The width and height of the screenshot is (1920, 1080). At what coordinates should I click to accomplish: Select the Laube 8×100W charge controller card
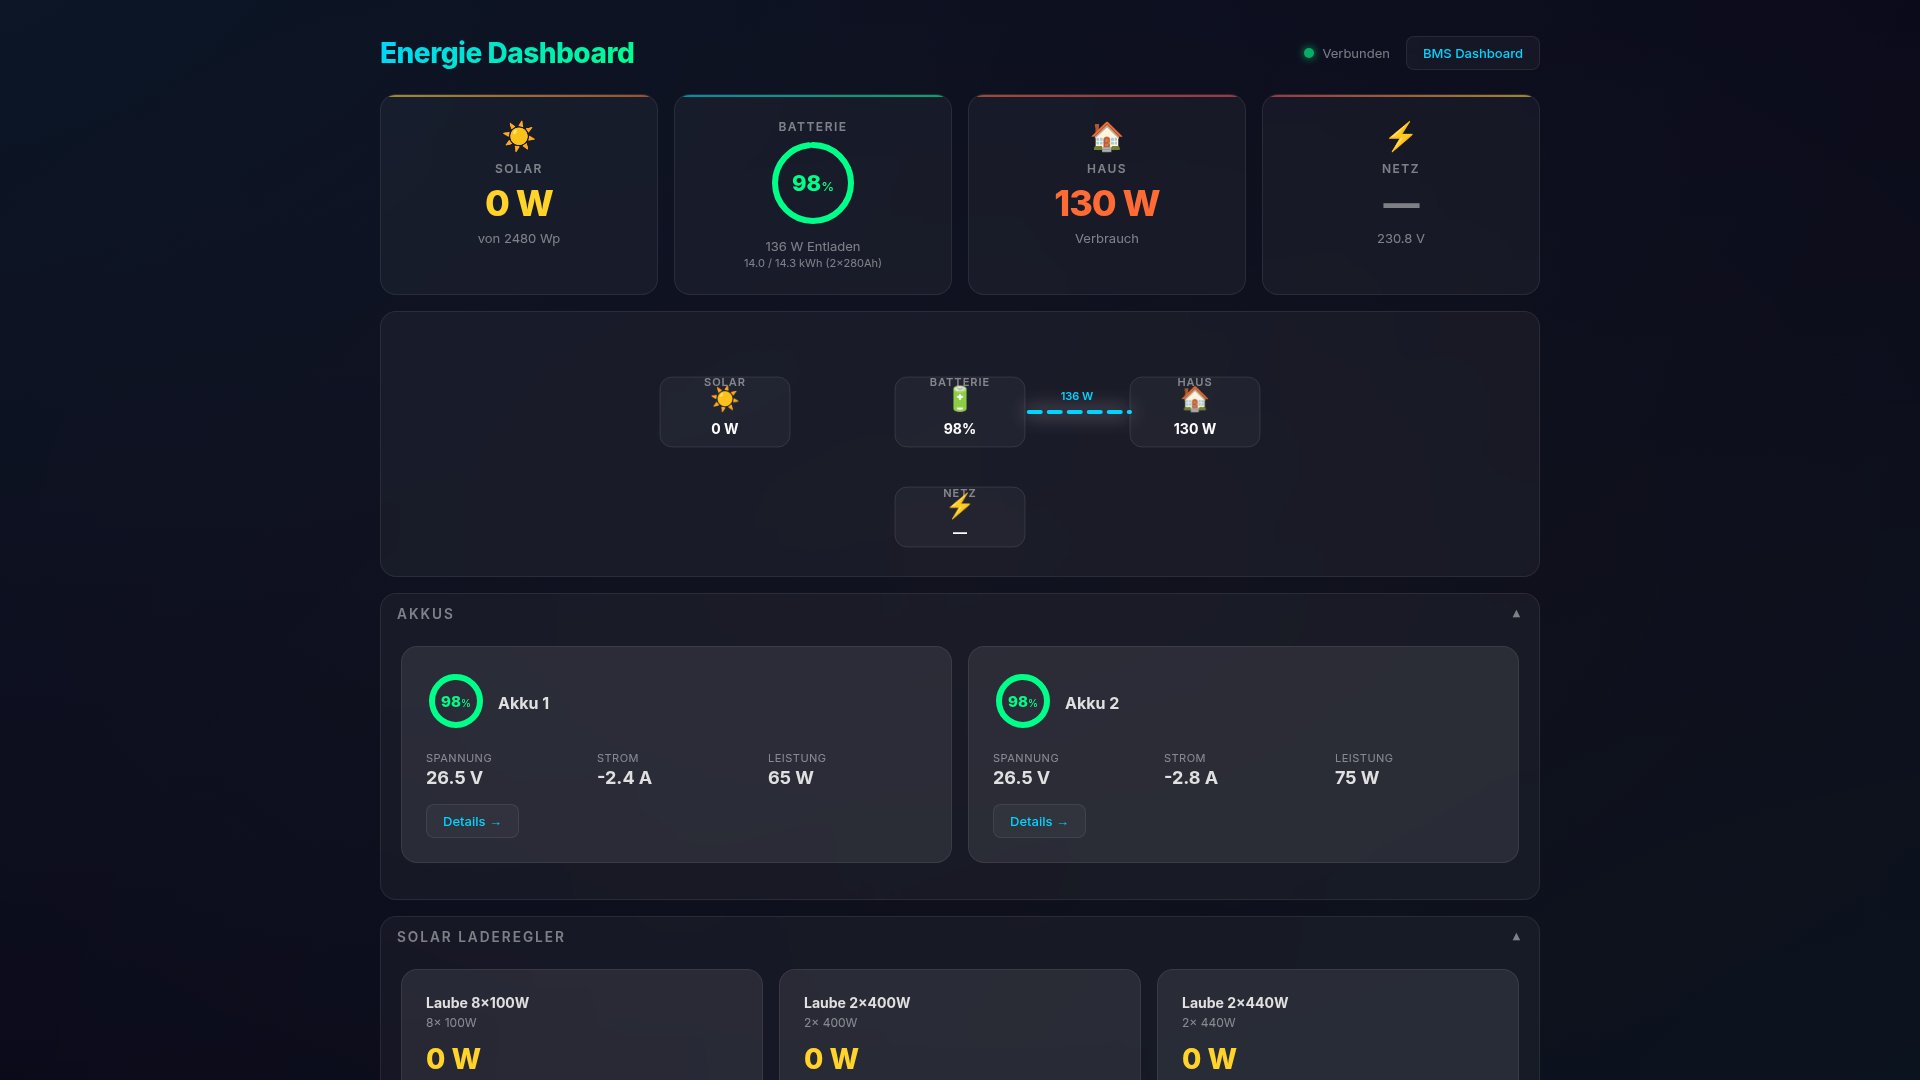(x=581, y=1025)
